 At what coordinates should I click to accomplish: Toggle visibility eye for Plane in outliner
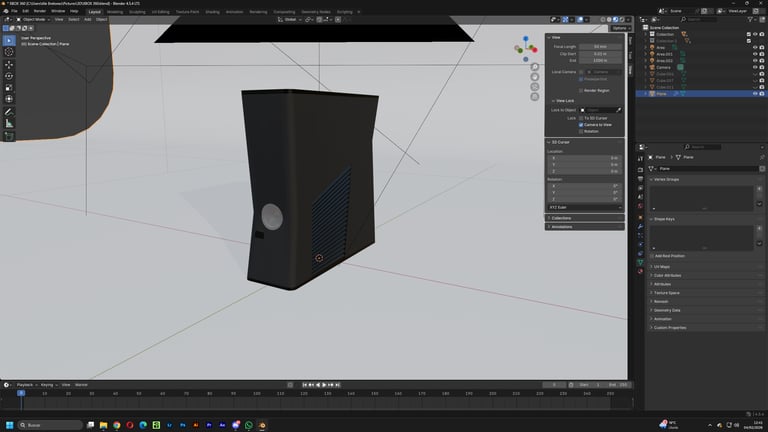[x=754, y=94]
